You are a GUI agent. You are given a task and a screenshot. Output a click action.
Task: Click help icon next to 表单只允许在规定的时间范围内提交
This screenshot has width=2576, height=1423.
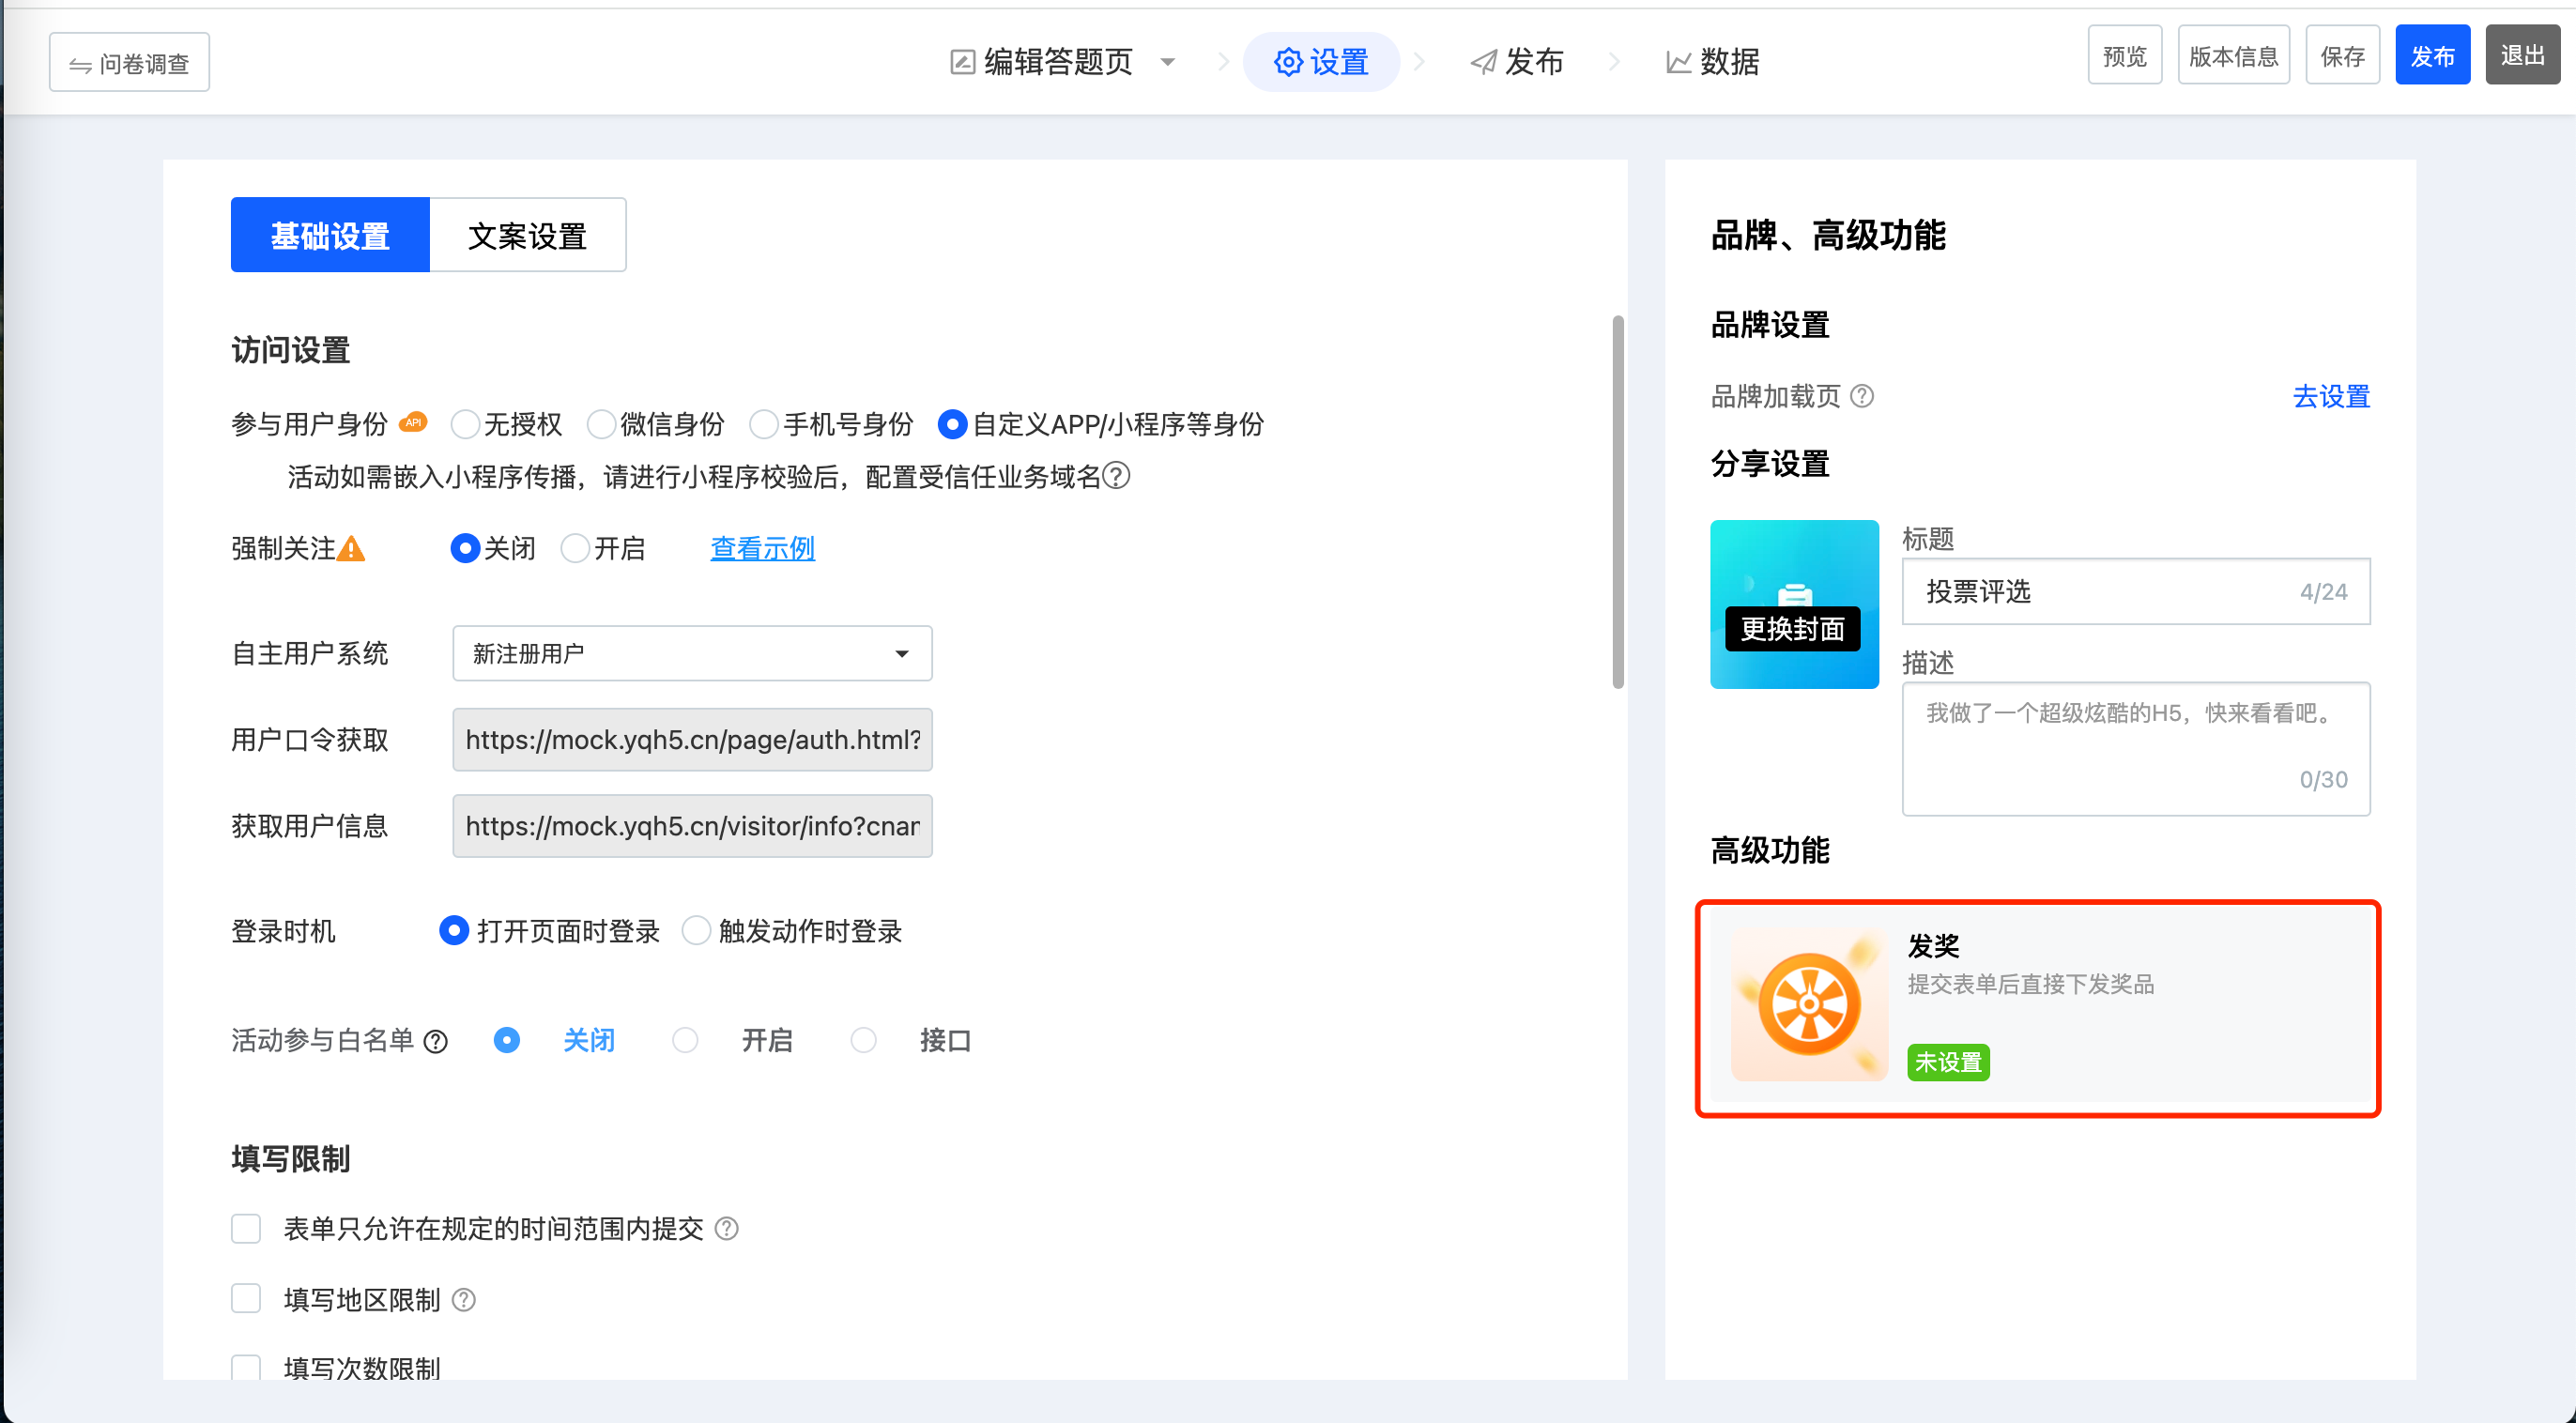[x=727, y=1228]
